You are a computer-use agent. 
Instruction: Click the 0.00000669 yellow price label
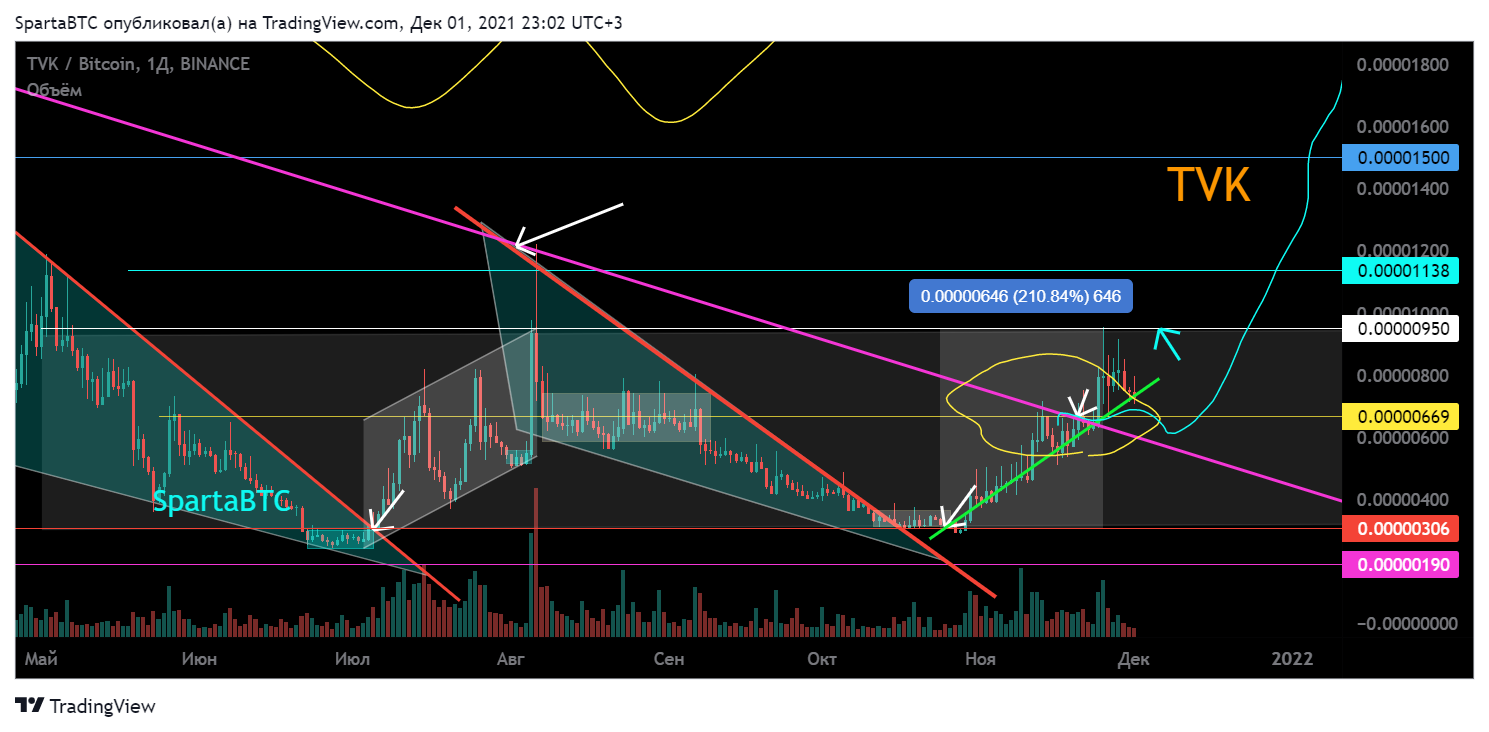point(1401,416)
